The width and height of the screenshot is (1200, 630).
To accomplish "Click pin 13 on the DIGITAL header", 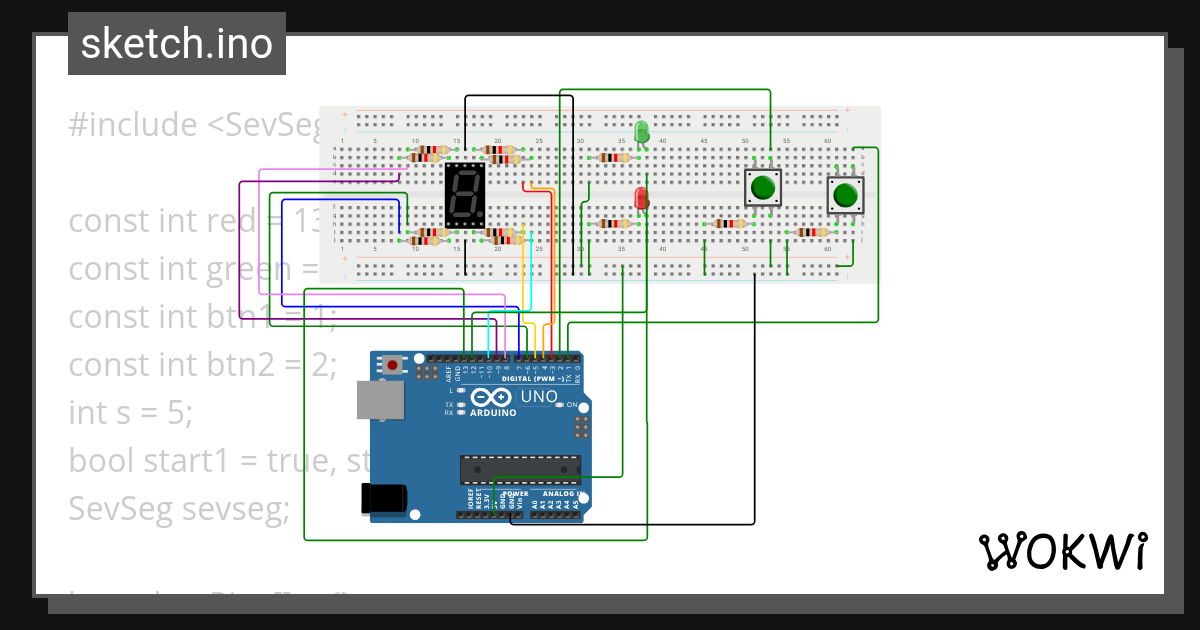I will (465, 361).
